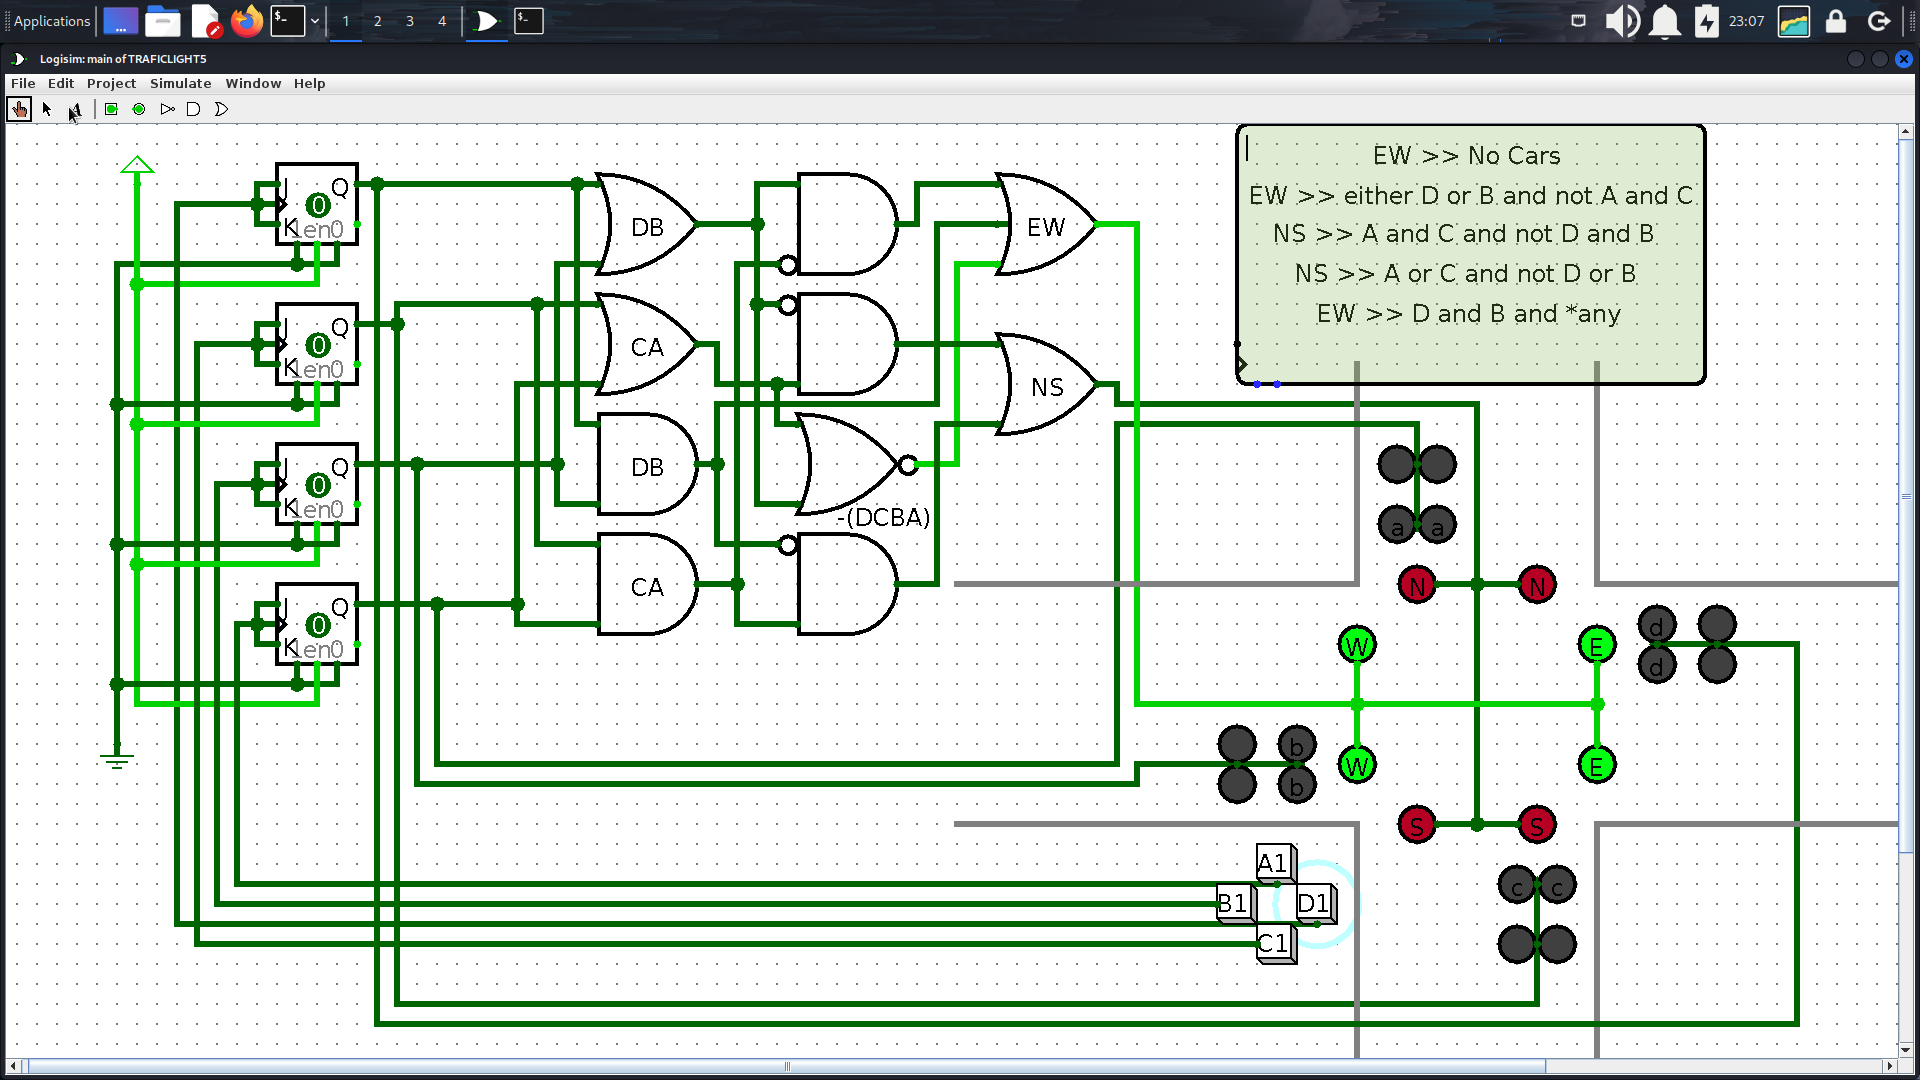Click the third J-K flip-flop
This screenshot has height=1080, width=1920.
[x=317, y=485]
